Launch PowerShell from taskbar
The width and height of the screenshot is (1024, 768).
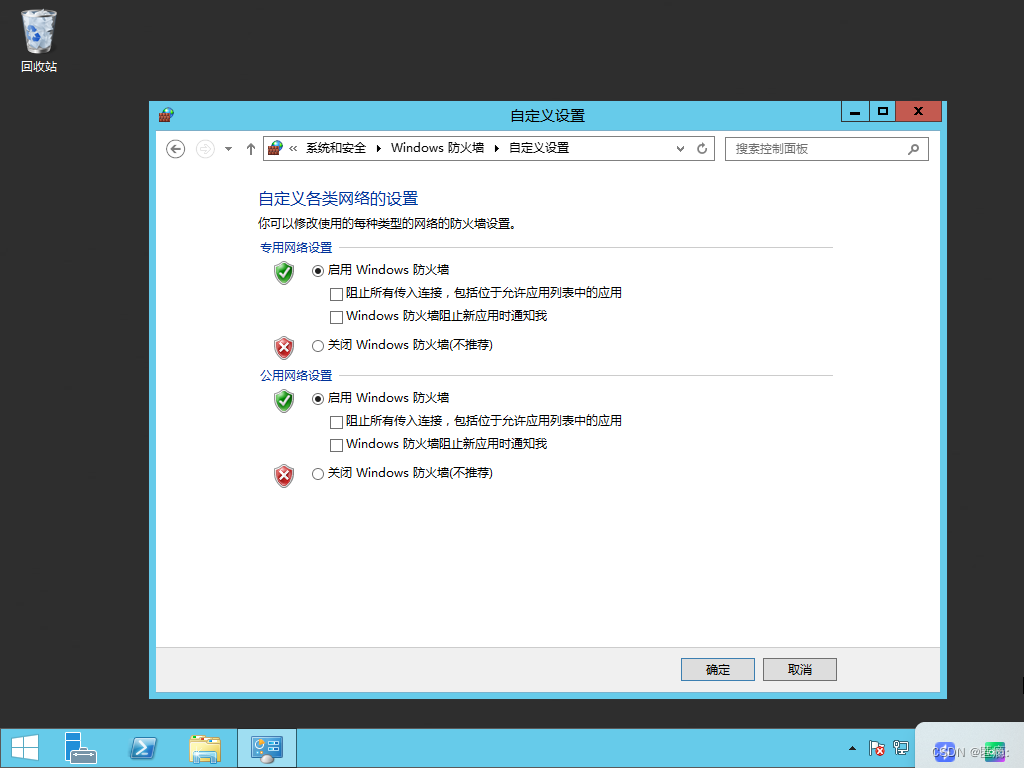coord(143,748)
